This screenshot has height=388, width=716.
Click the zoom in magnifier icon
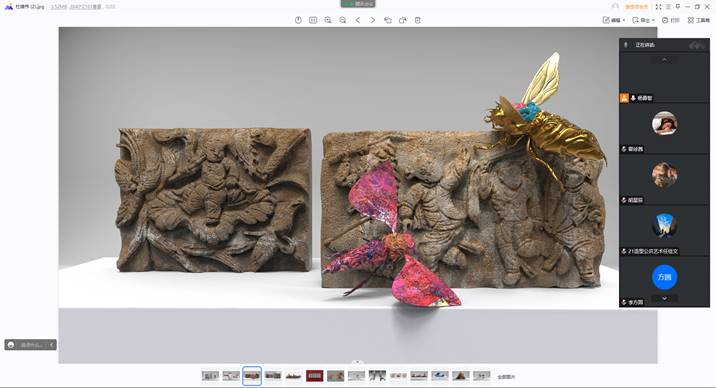pyautogui.click(x=328, y=20)
